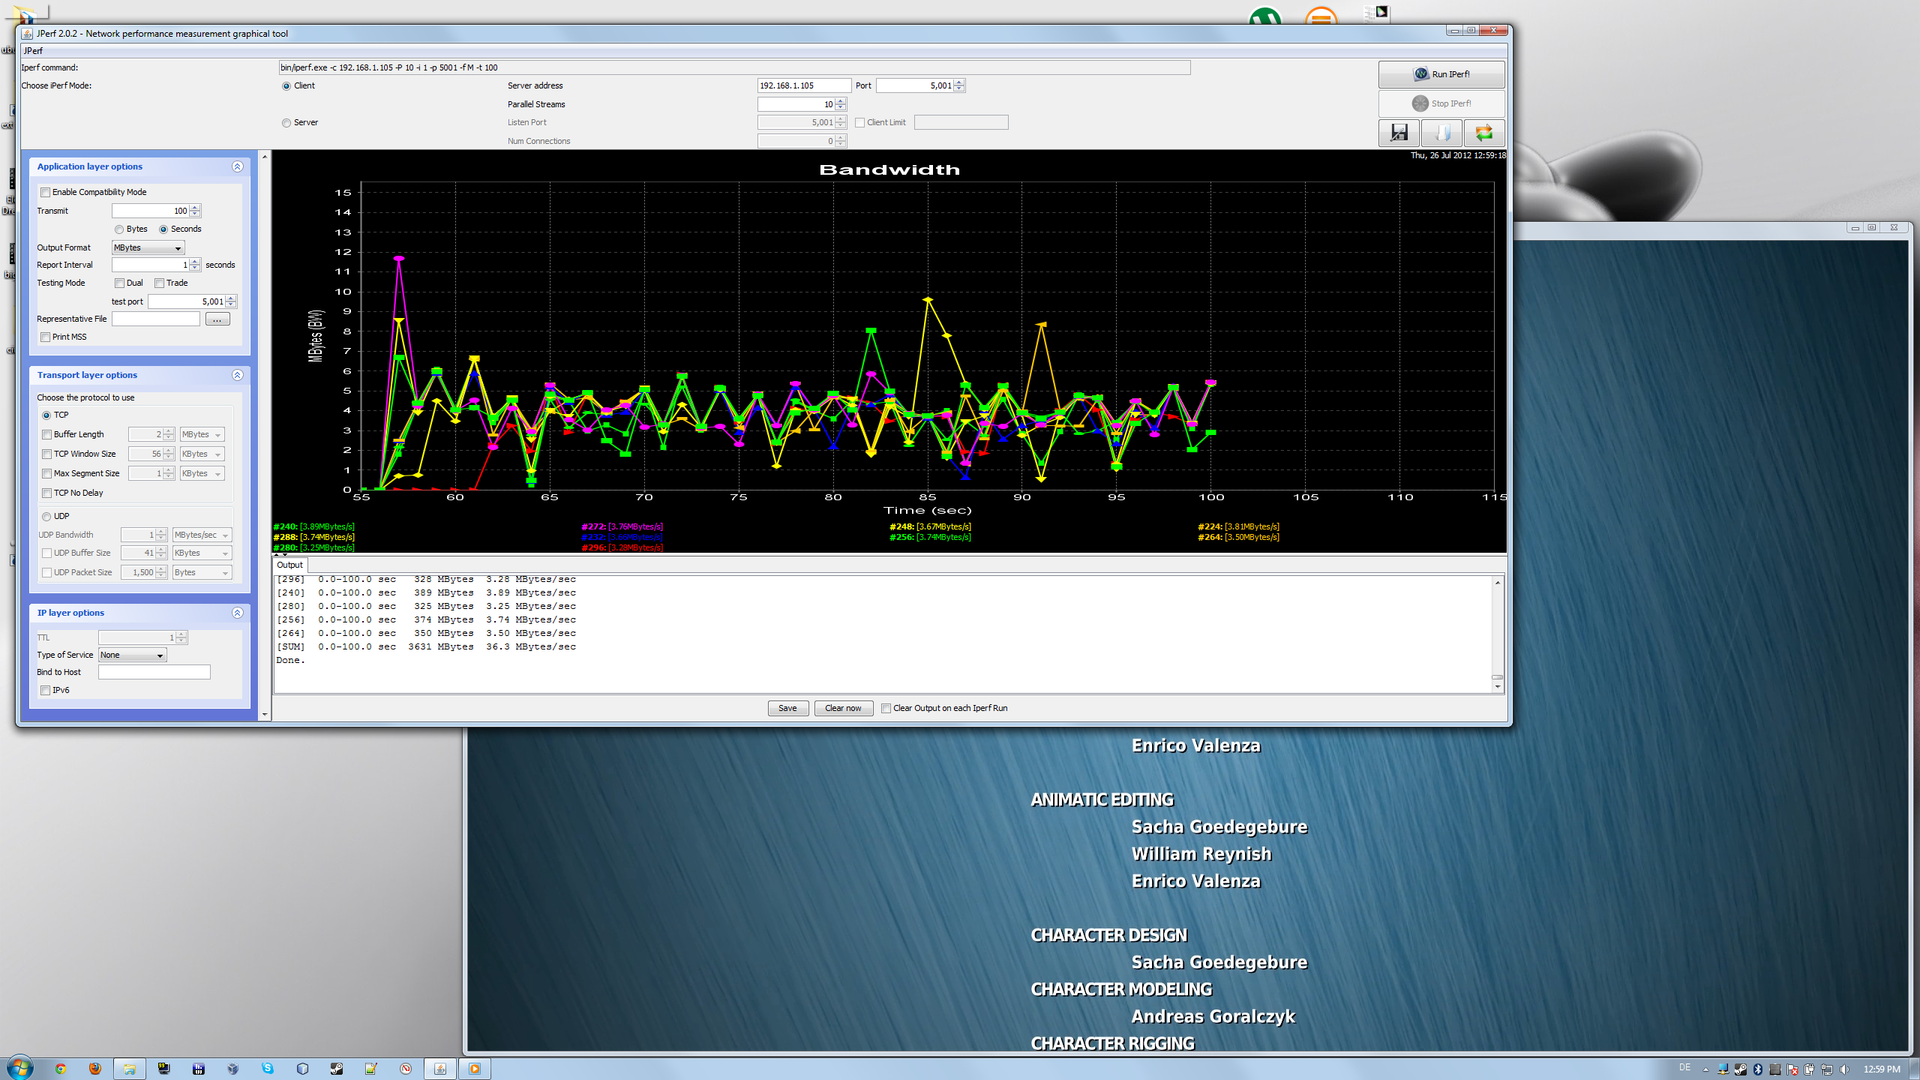The height and width of the screenshot is (1080, 1920).
Task: Select the Server iPerf mode radio button
Action: [x=287, y=123]
